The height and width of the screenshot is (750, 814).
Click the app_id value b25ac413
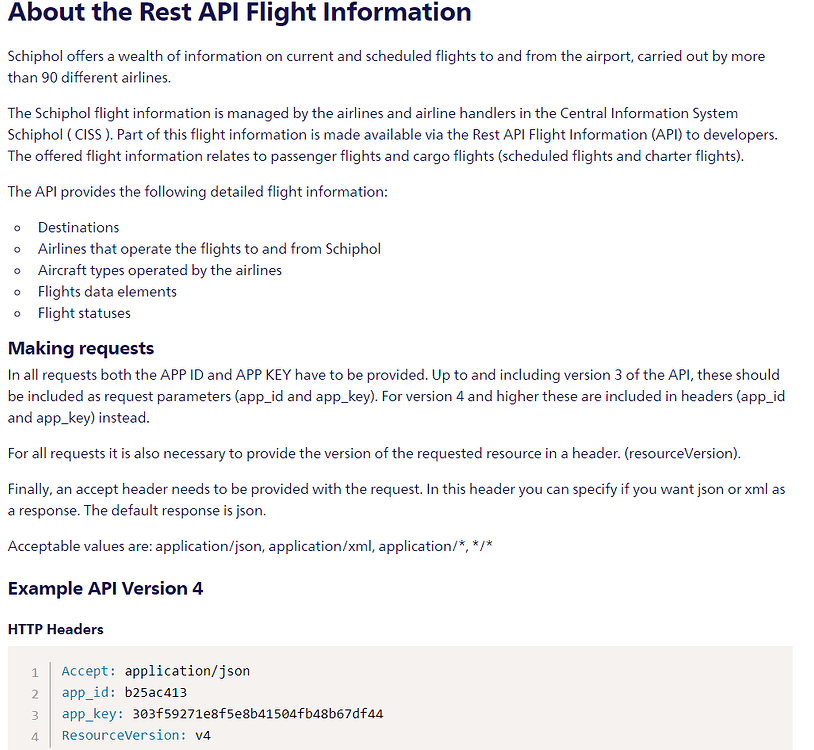pyautogui.click(x=156, y=692)
